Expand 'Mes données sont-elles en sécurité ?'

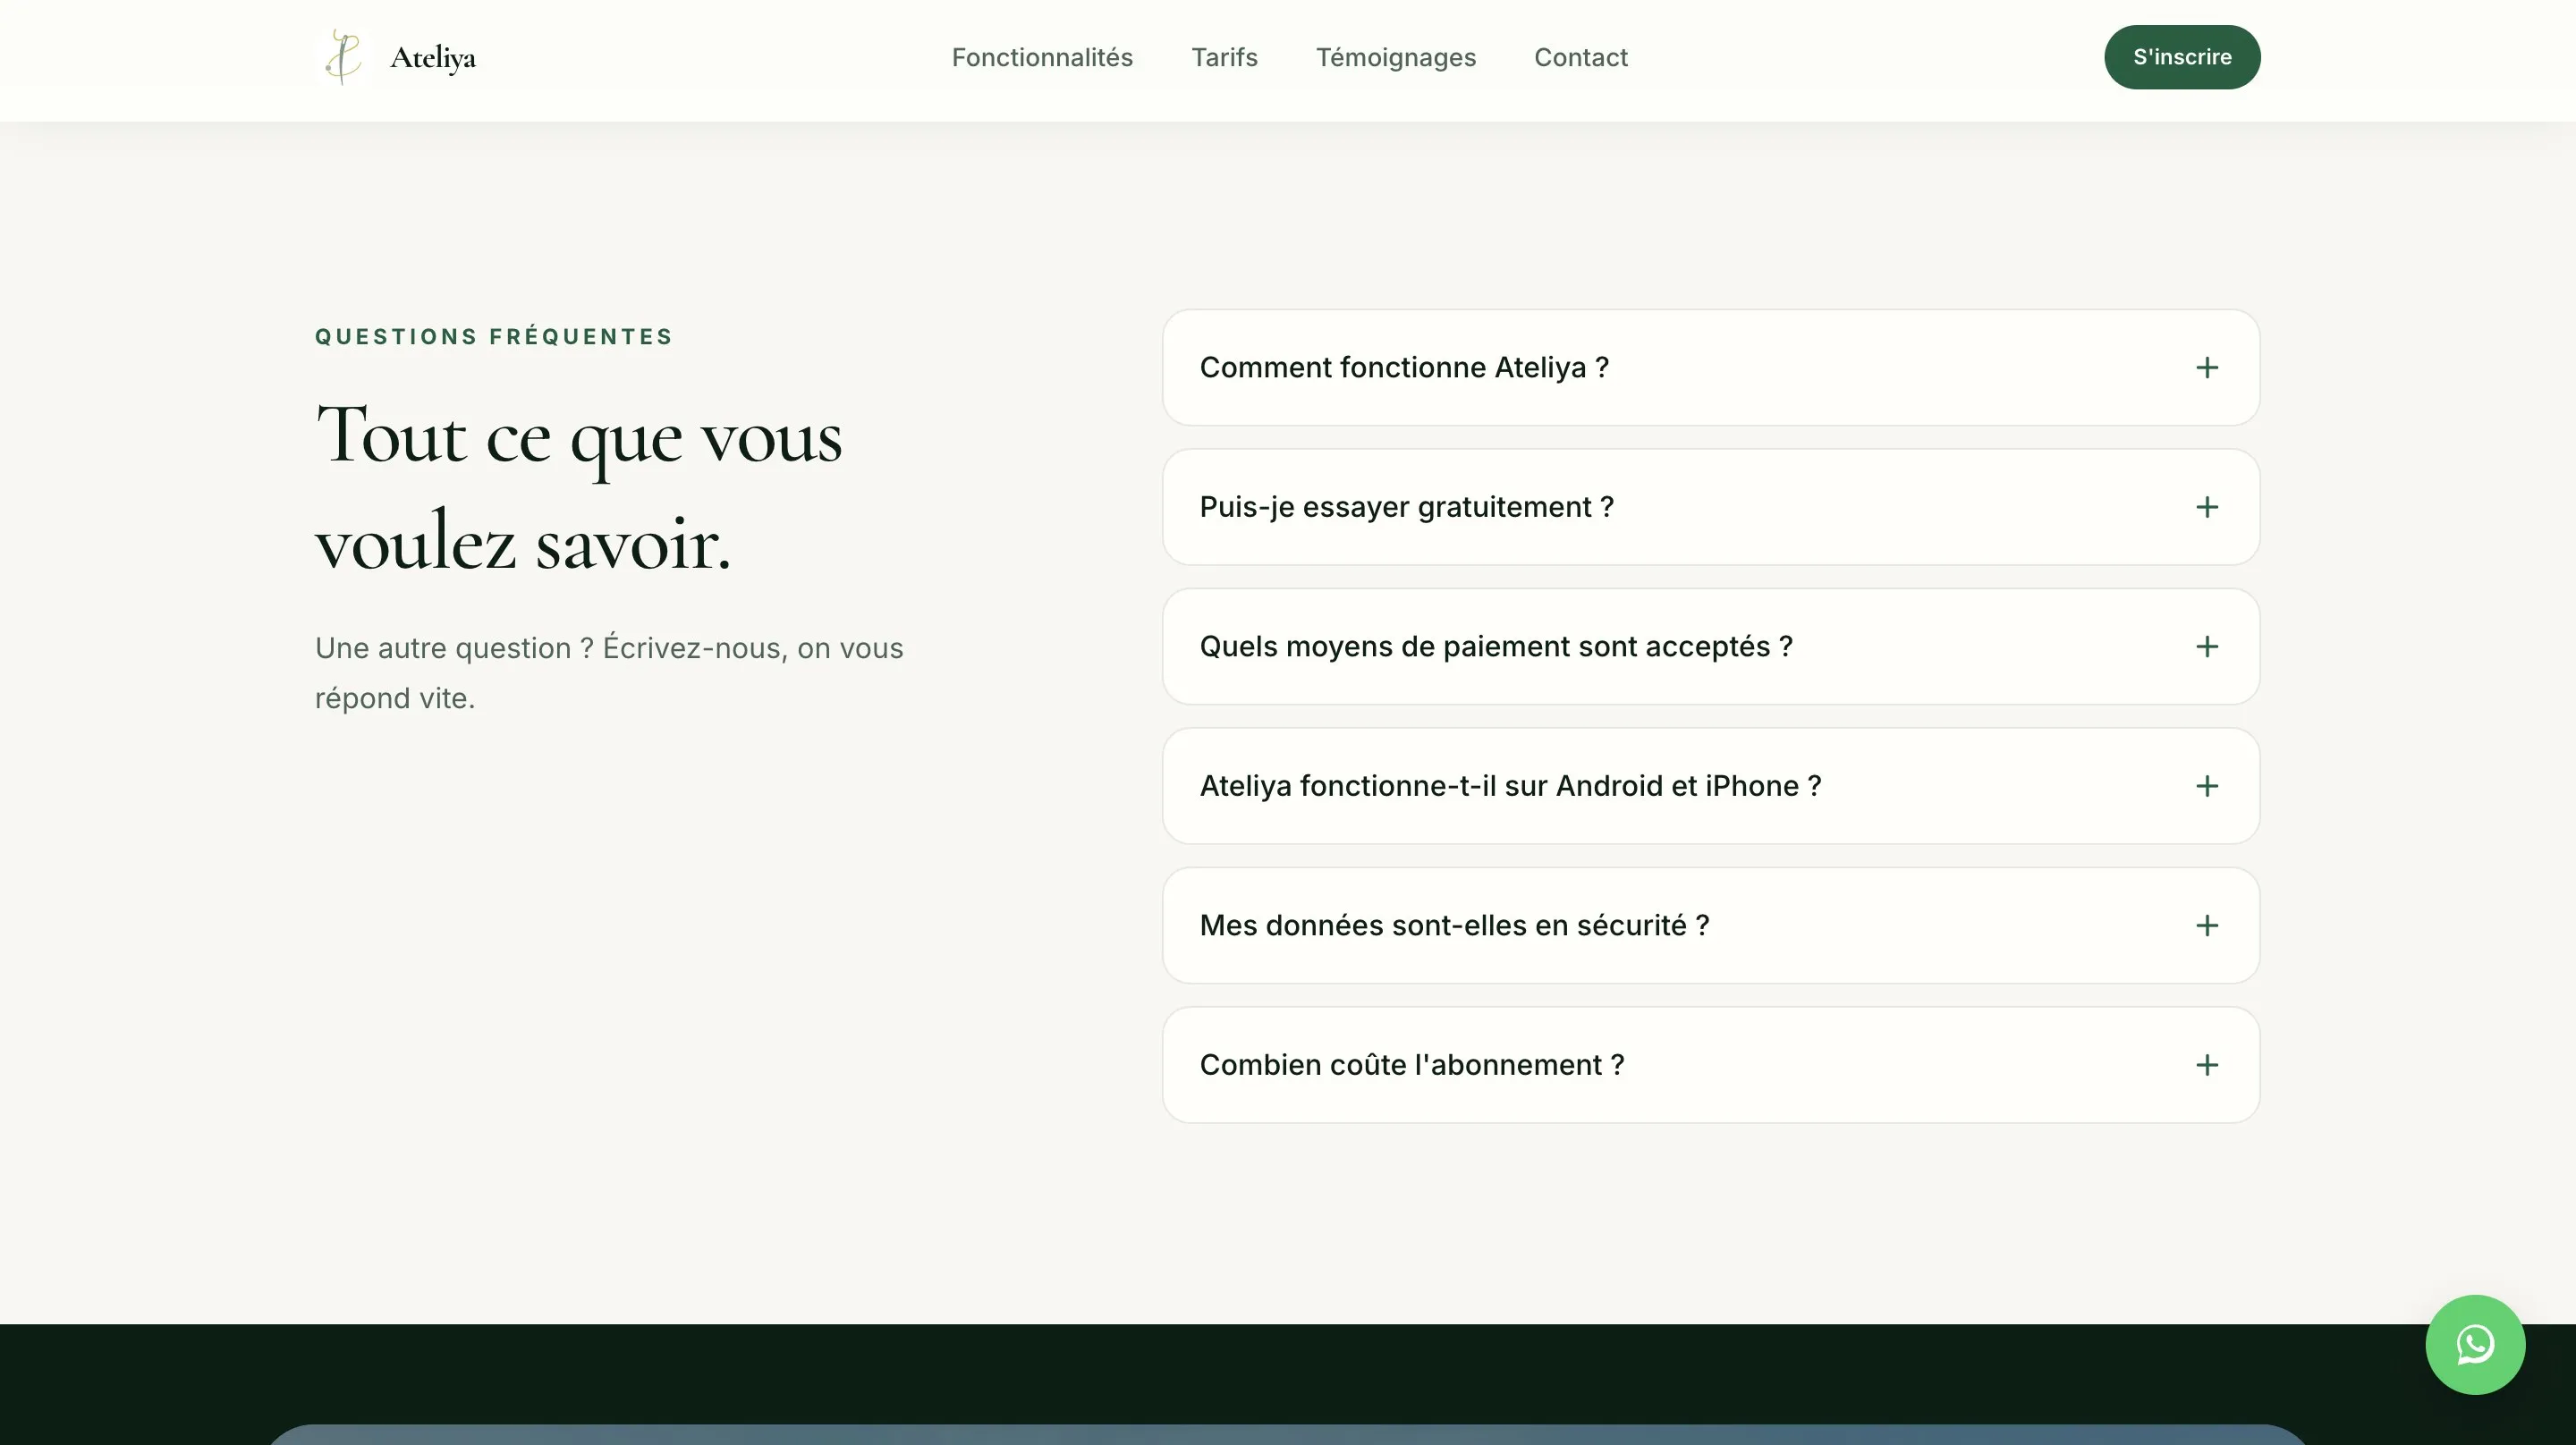pyautogui.click(x=1710, y=926)
